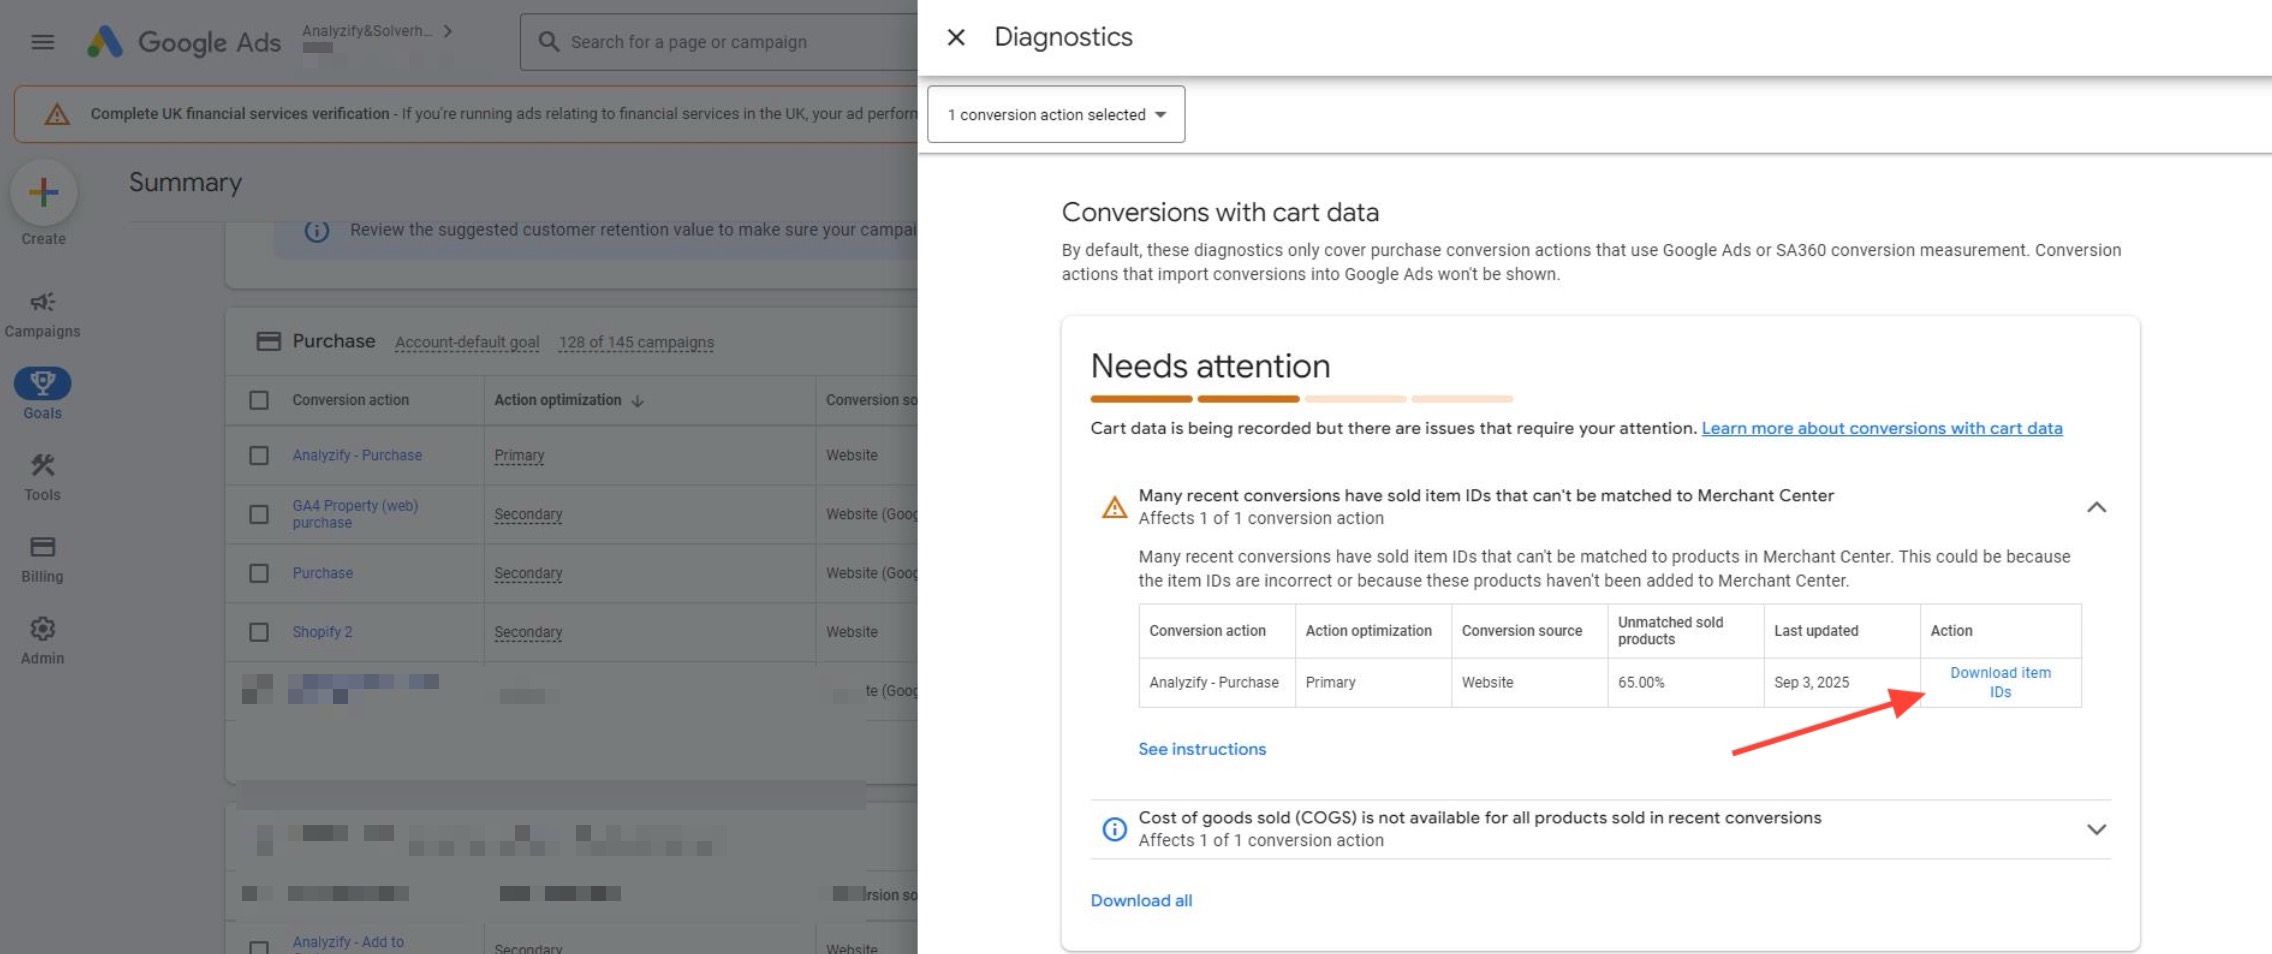
Task: Open the conversion action selected dropdown
Action: tap(1056, 114)
